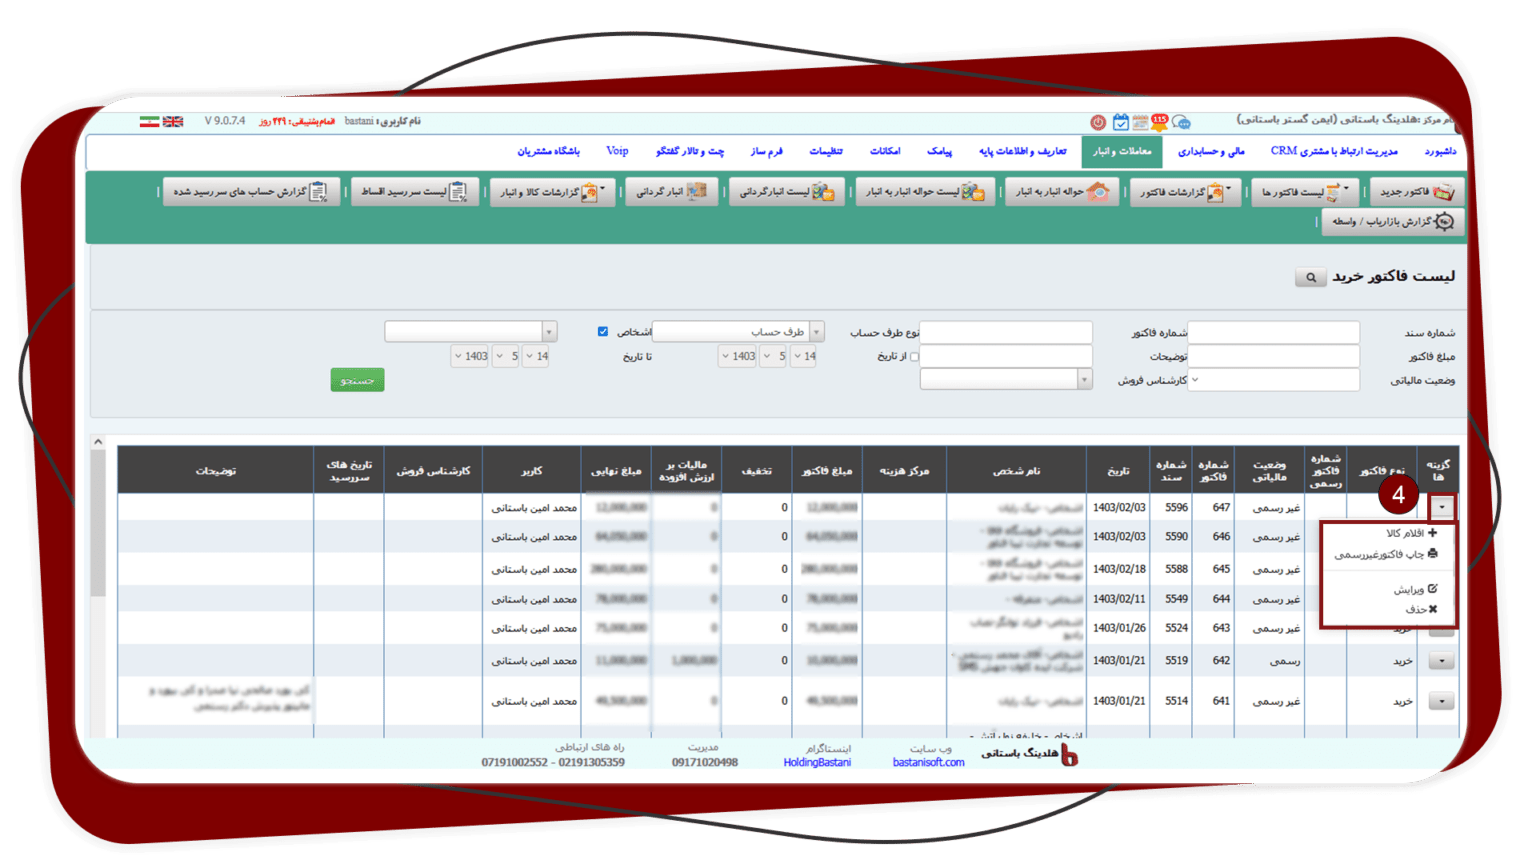Select the معاملات و انبار tab
Screen dimensions: 1536x864
coord(1122,152)
